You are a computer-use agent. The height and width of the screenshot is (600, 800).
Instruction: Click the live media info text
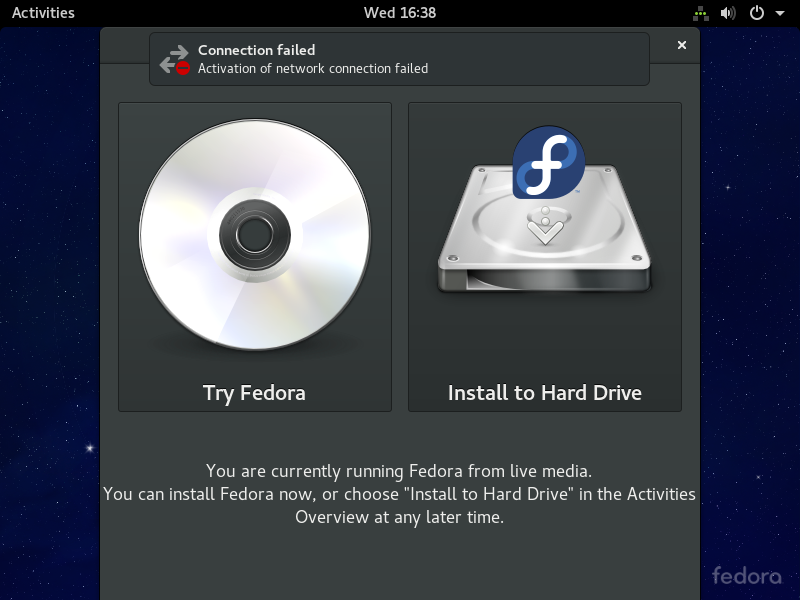pyautogui.click(x=399, y=494)
